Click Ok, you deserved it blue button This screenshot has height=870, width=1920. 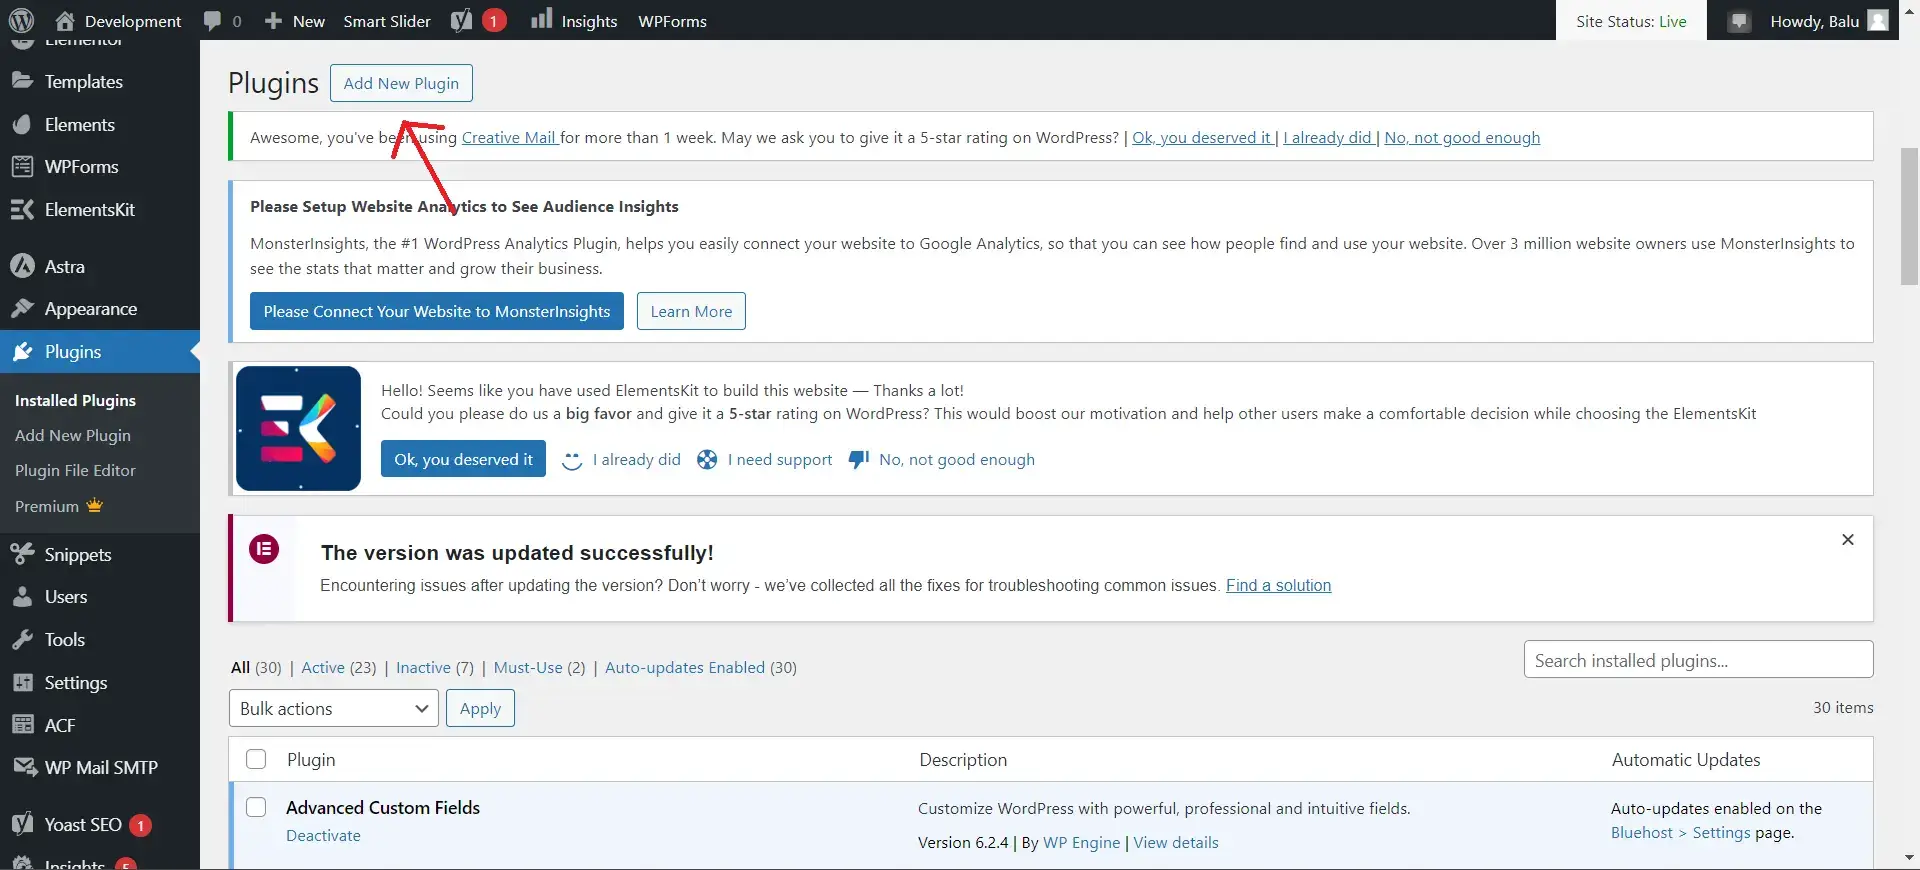pyautogui.click(x=463, y=459)
